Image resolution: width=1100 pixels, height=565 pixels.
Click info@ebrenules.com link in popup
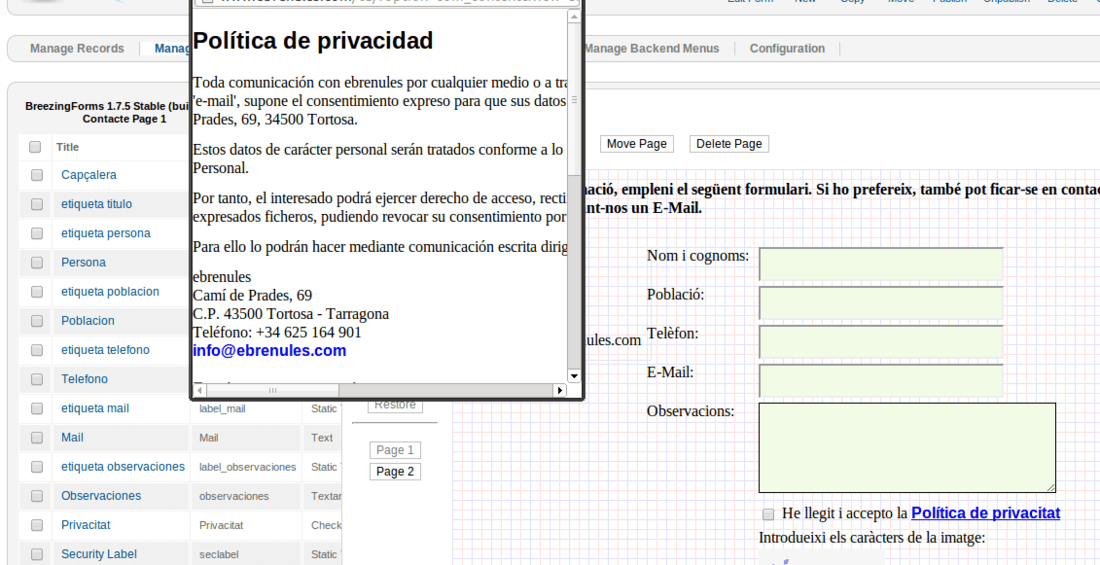click(x=269, y=350)
